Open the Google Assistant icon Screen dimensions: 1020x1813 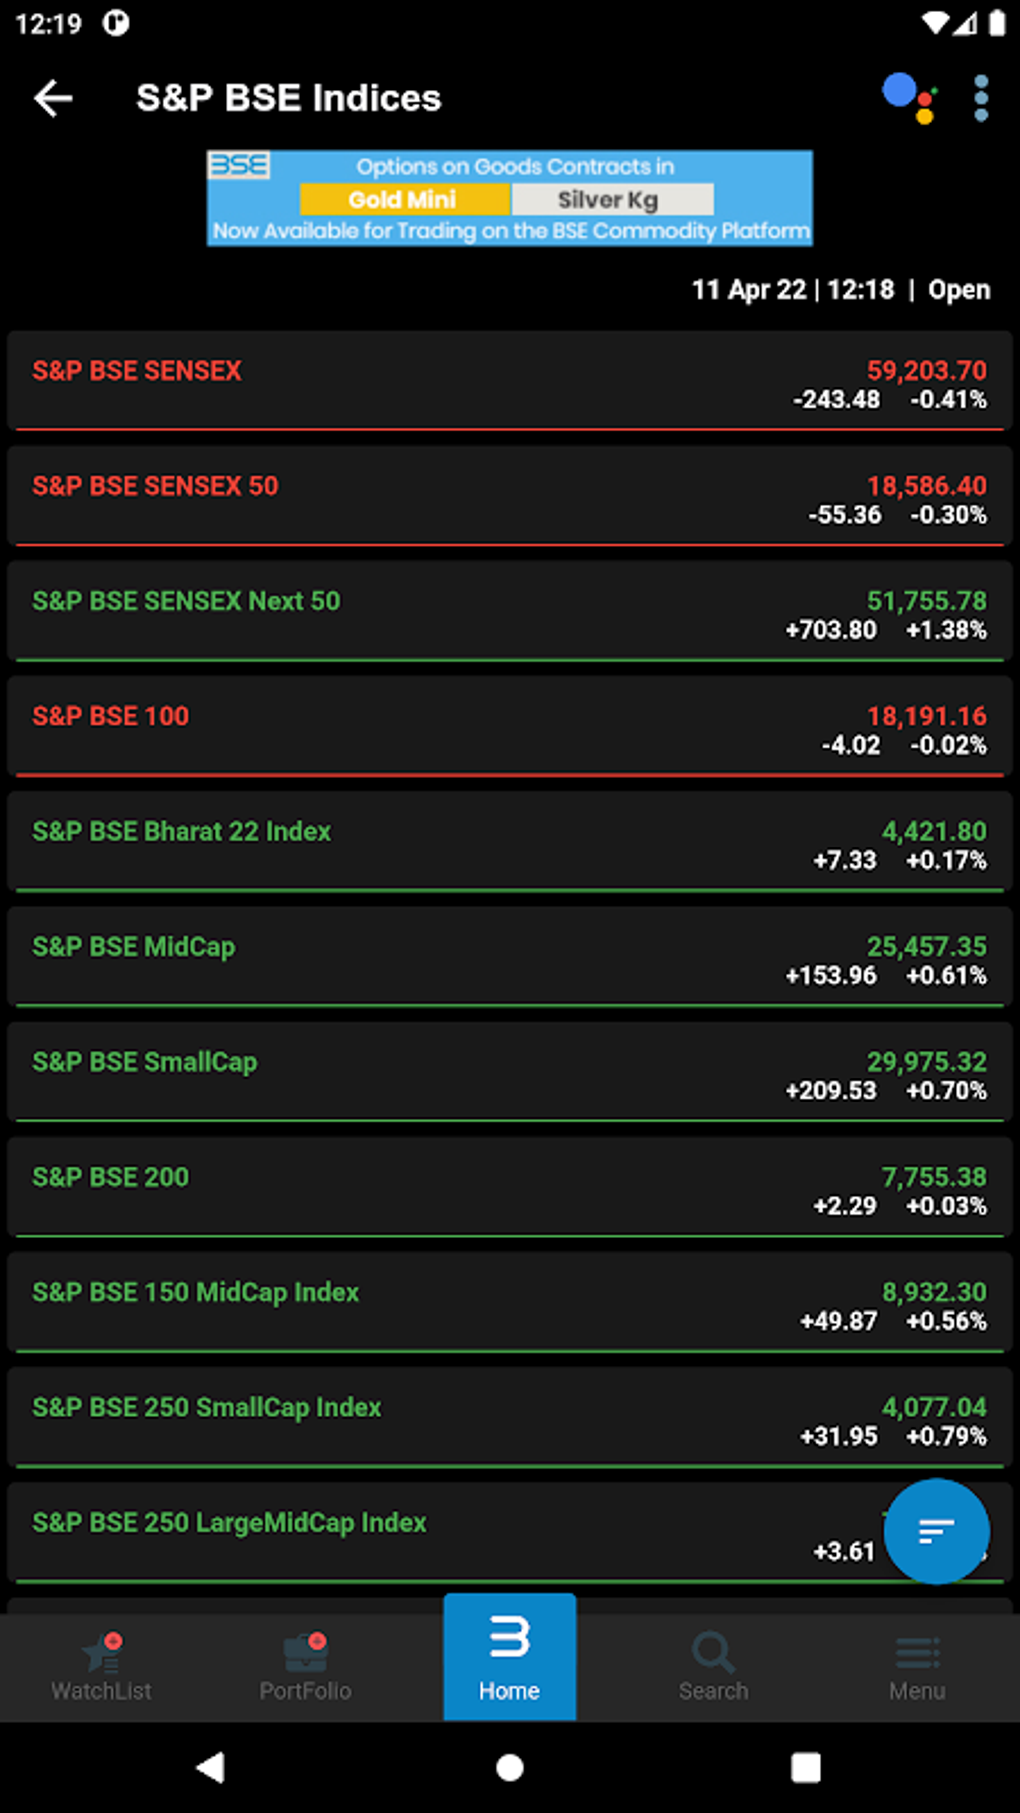[x=909, y=98]
